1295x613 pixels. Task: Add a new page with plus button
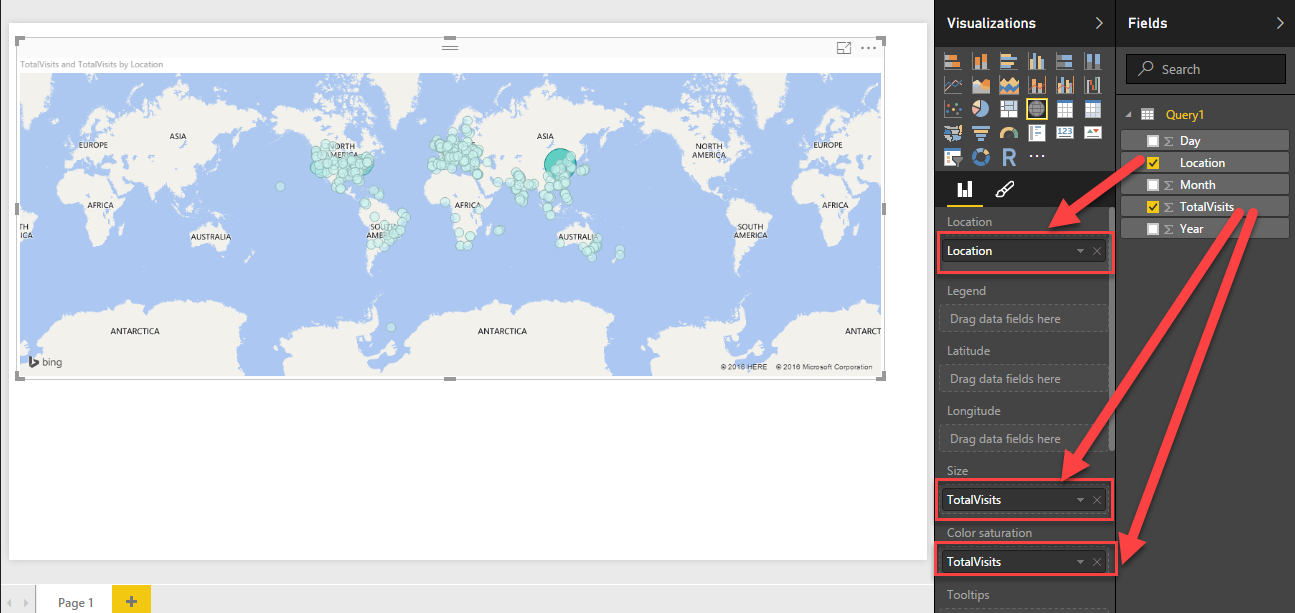pyautogui.click(x=131, y=600)
